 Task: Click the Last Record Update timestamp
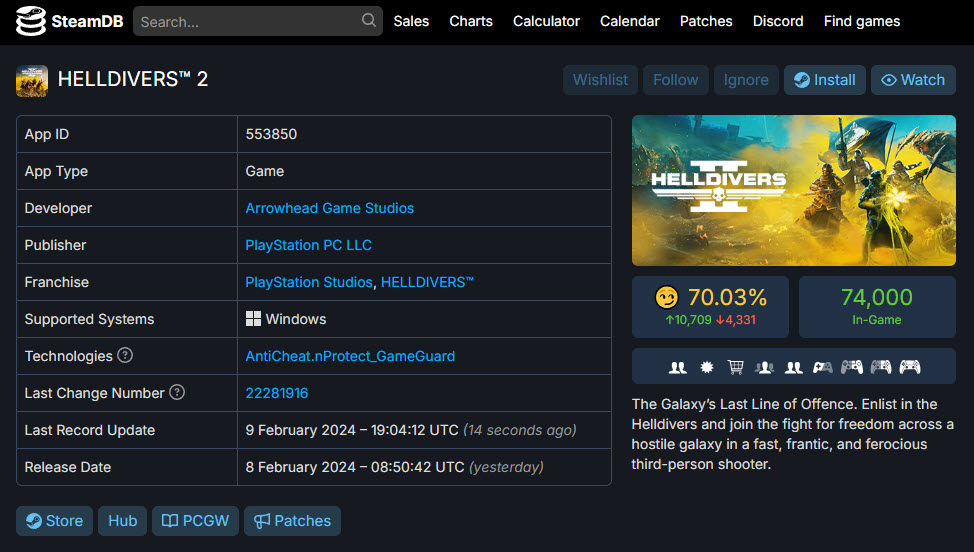(411, 430)
